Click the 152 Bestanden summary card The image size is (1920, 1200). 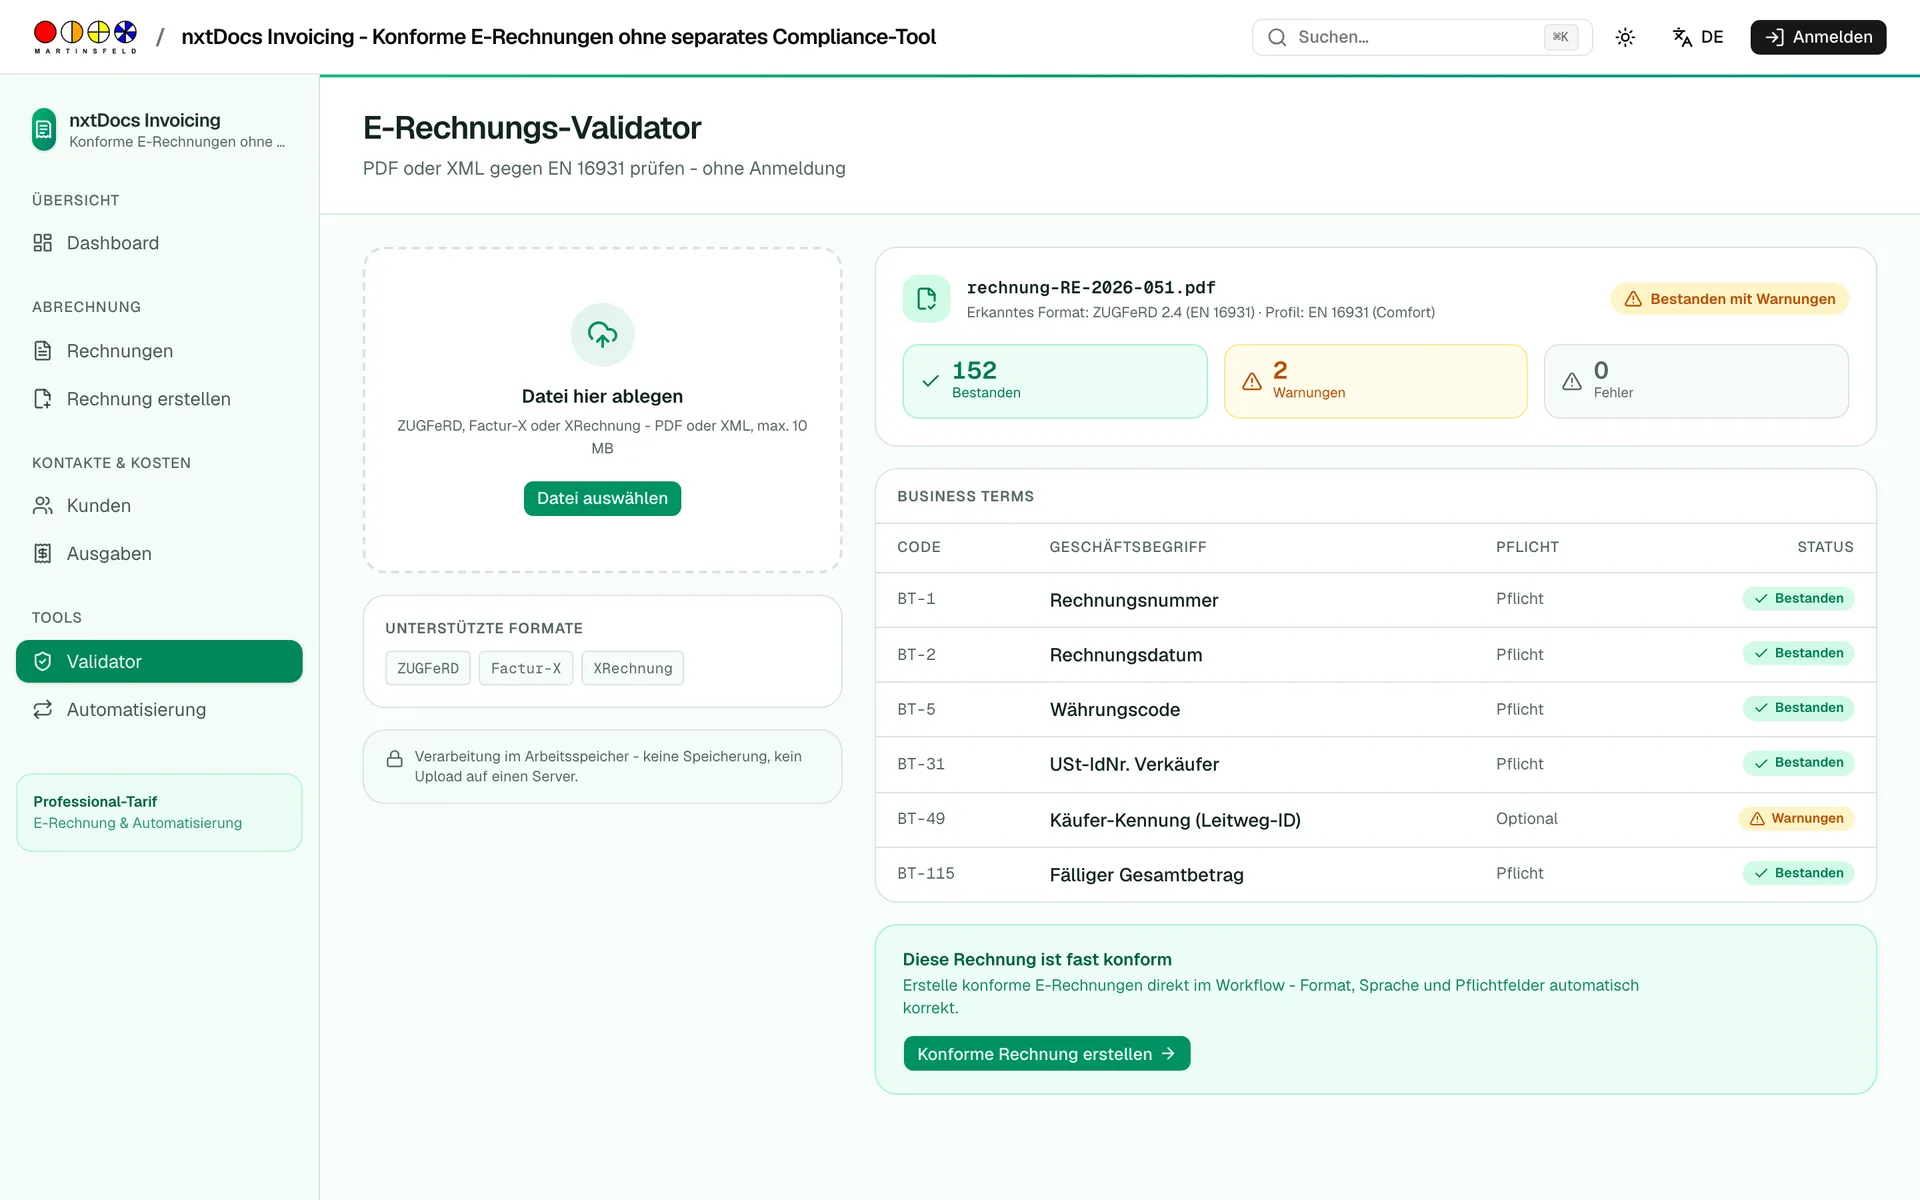pos(1055,381)
